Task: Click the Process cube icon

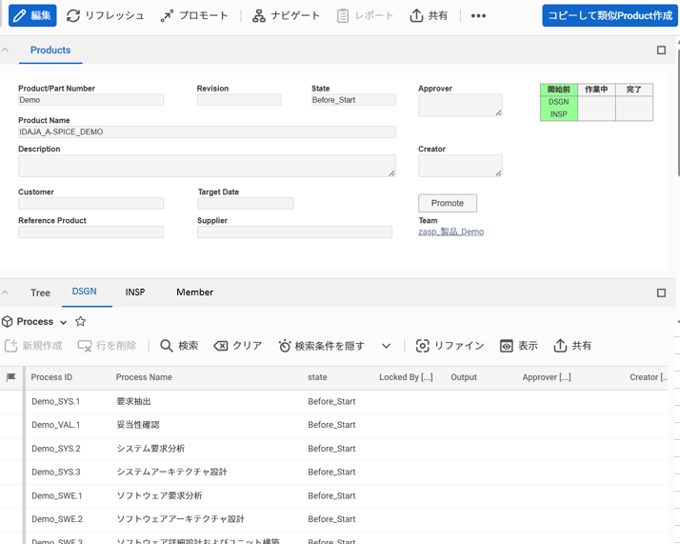Action: point(7,322)
